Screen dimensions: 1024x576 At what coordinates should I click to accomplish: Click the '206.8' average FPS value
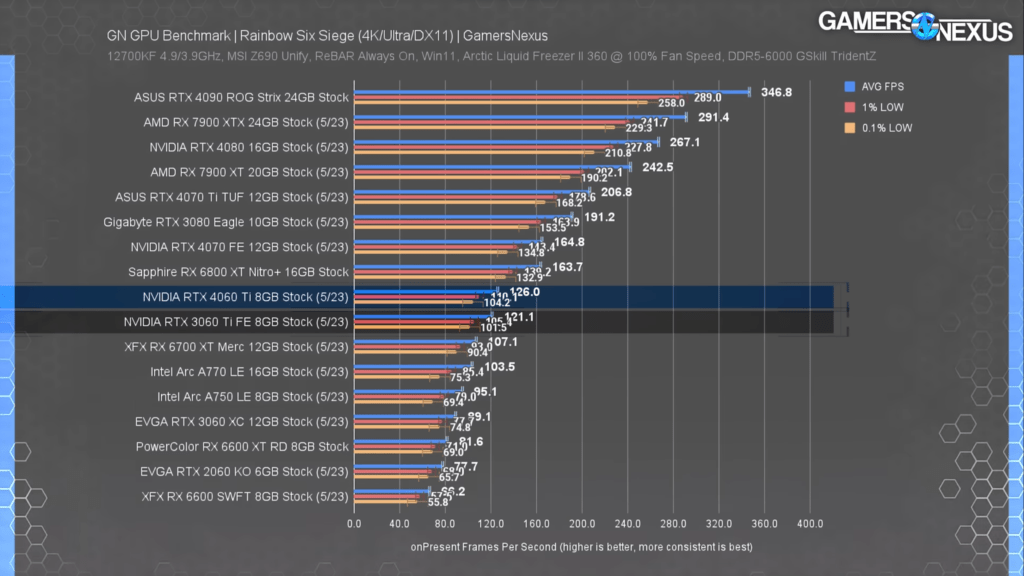[x=616, y=192]
